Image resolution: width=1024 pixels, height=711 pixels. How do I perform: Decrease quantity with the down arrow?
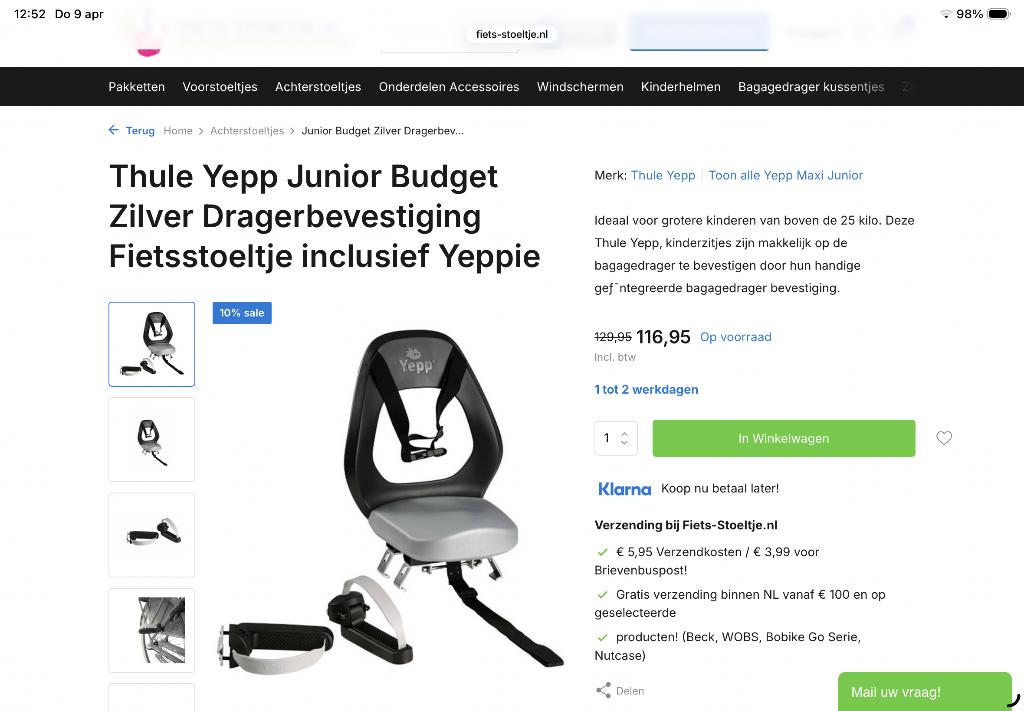[x=624, y=443]
